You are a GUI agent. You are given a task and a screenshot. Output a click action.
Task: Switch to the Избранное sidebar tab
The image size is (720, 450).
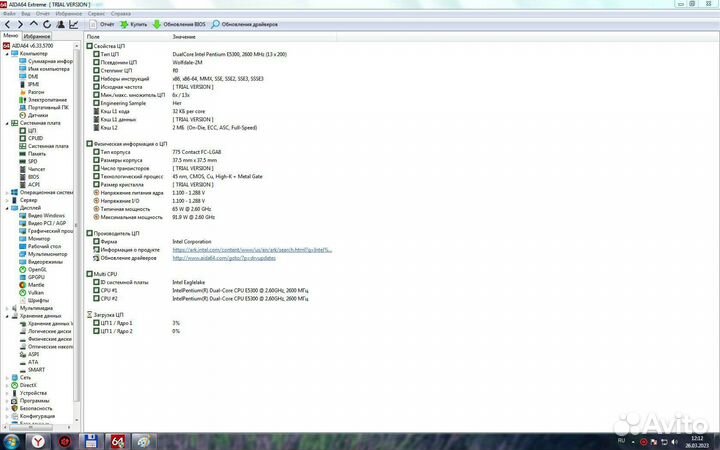pyautogui.click(x=37, y=36)
